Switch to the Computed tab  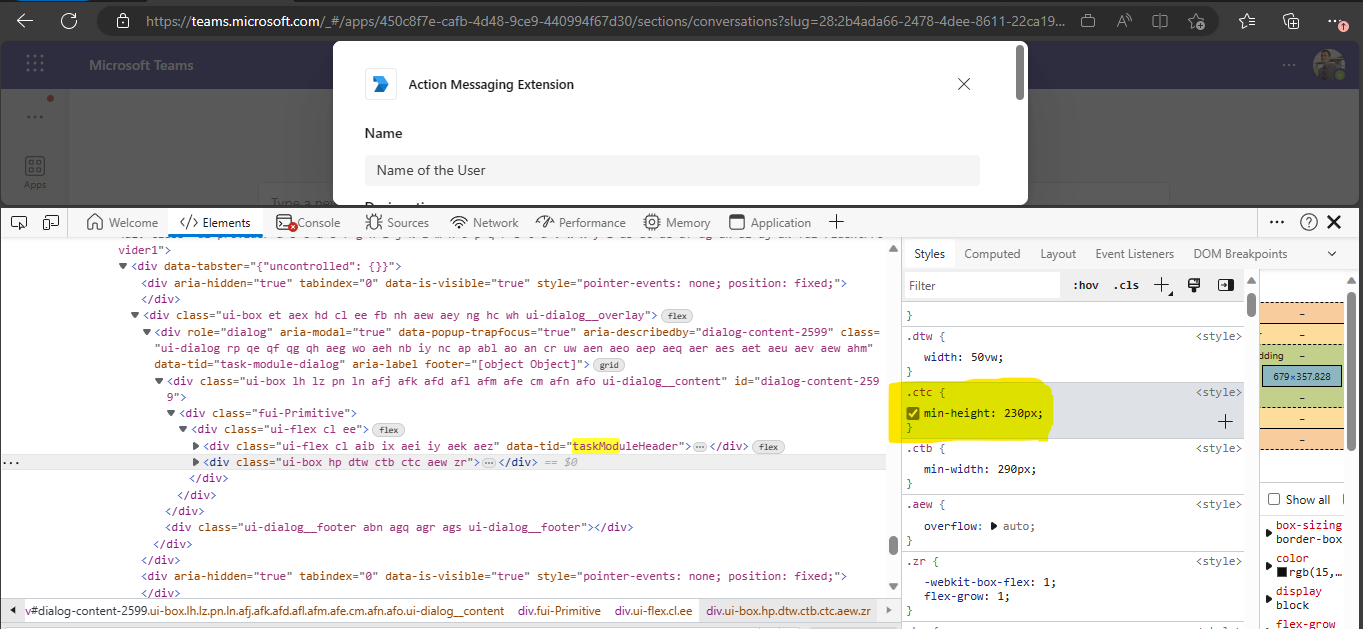coord(991,253)
